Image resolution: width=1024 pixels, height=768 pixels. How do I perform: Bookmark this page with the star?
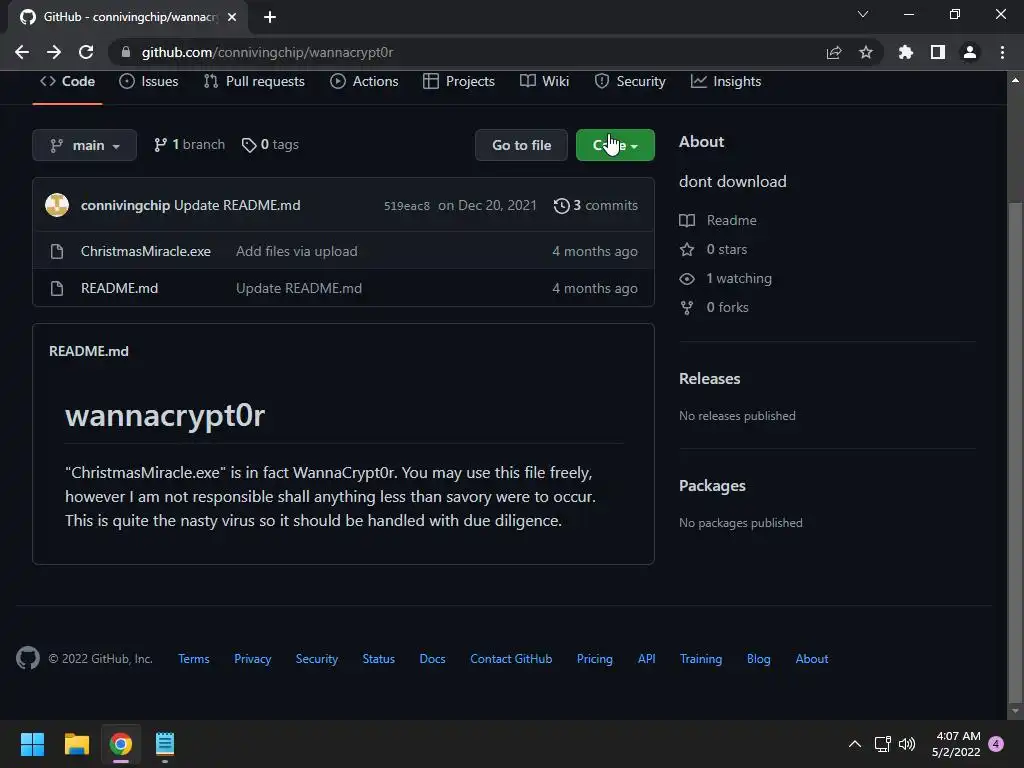865,52
